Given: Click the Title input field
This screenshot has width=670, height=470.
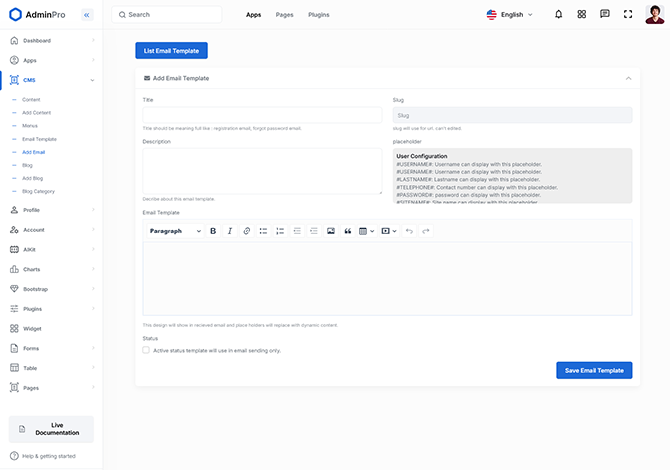Looking at the screenshot, I should (x=262, y=115).
